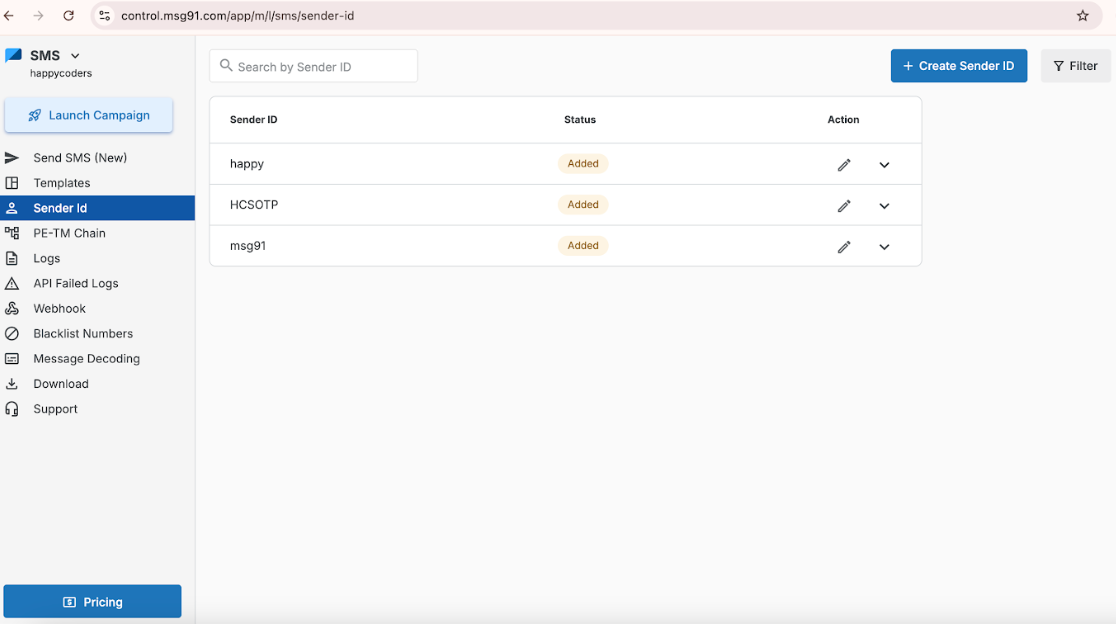Image resolution: width=1116 pixels, height=624 pixels.
Task: Click the Action column header
Action: click(843, 120)
